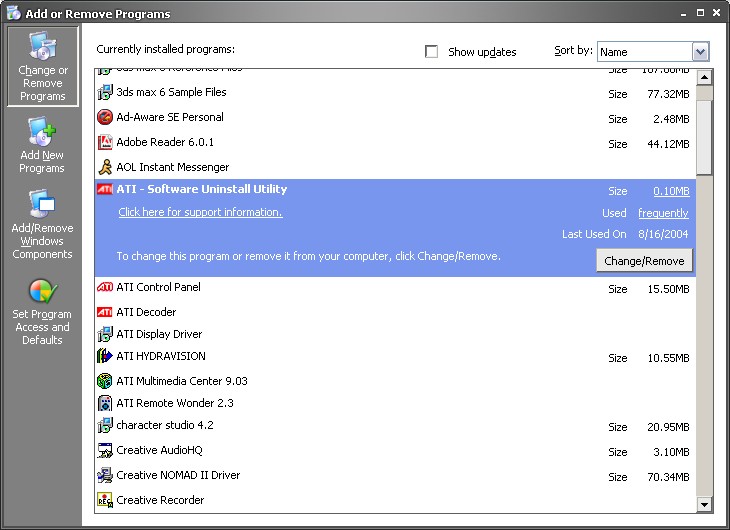Viewport: 730px width, 530px height.
Task: Close the Add or Remove Programs window
Action: click(716, 13)
